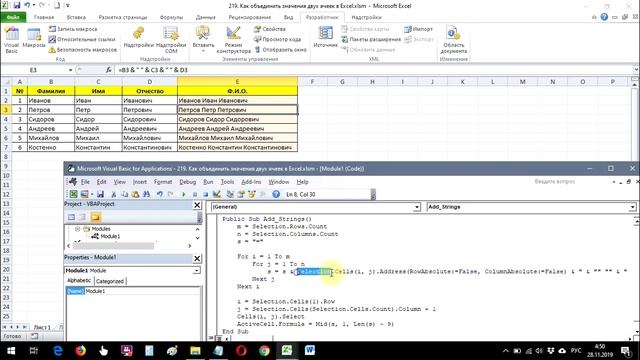This screenshot has width=640, height=360.
Task: Click View Microsoft Excel icon in VBA toolbar
Action: click(x=73, y=194)
